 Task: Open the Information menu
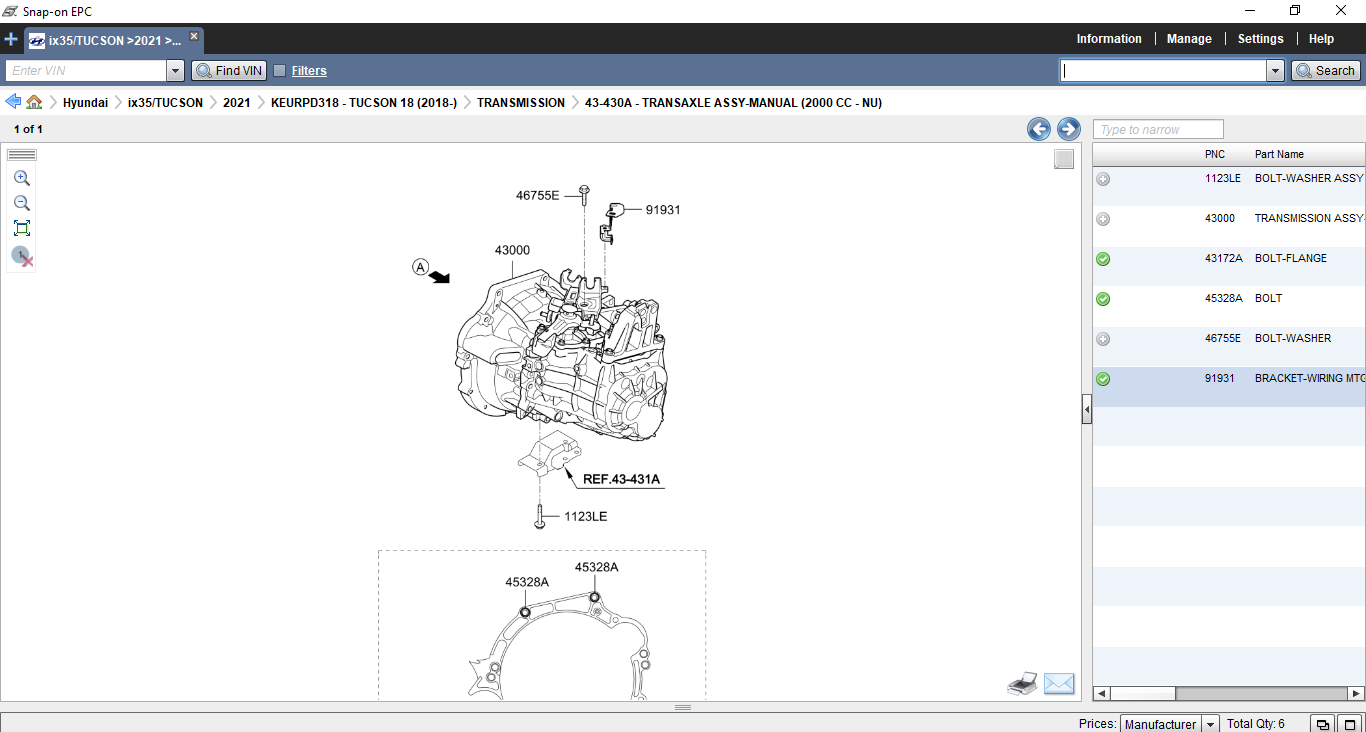[x=1108, y=39]
